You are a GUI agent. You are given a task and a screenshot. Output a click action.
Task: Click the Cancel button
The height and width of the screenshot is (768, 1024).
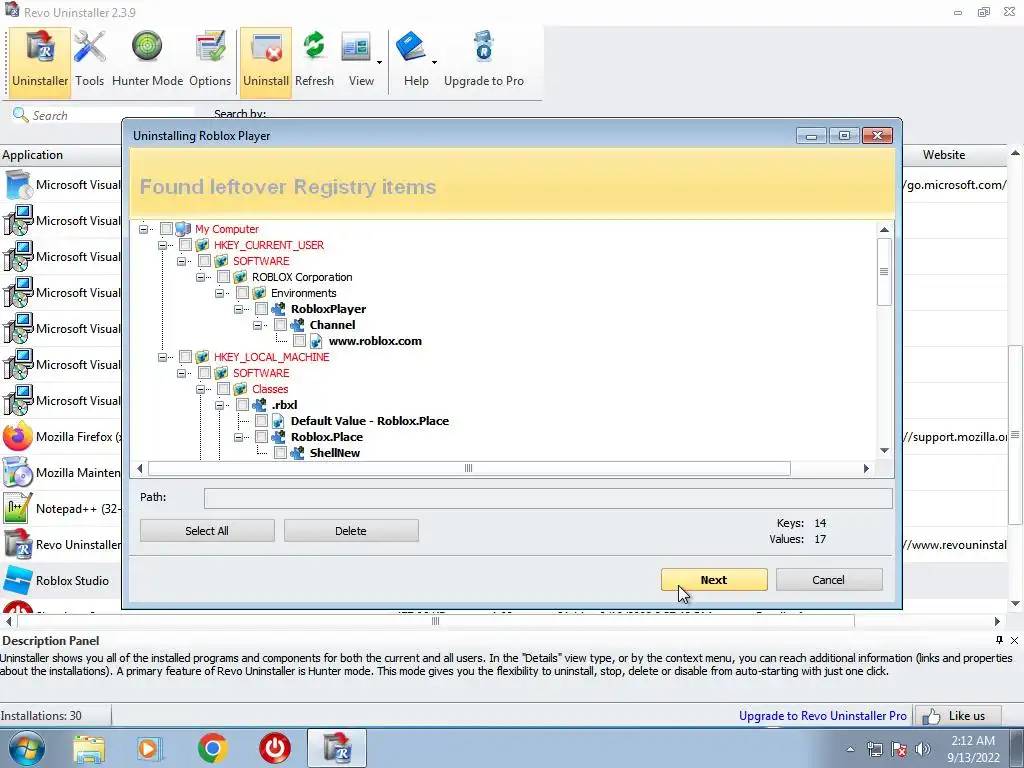pos(829,580)
